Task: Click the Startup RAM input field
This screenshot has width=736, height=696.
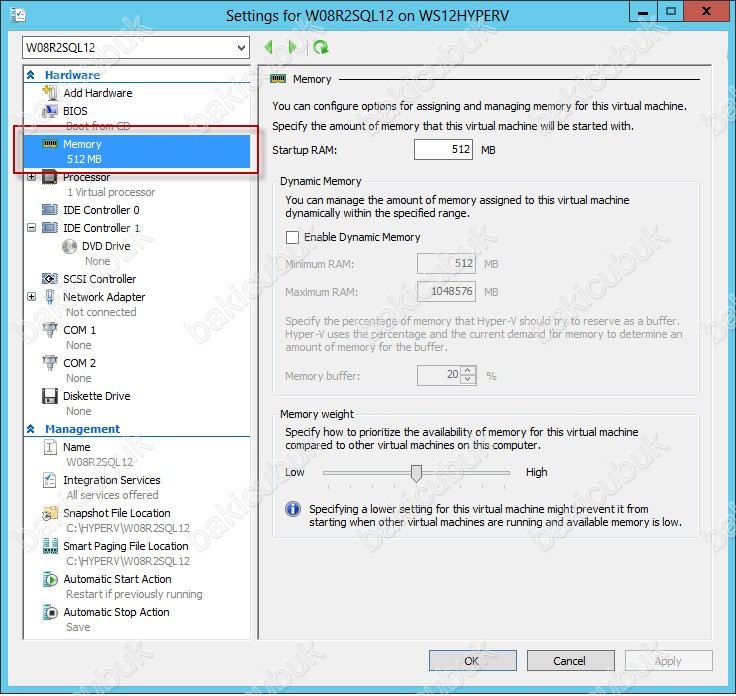Action: (x=443, y=150)
